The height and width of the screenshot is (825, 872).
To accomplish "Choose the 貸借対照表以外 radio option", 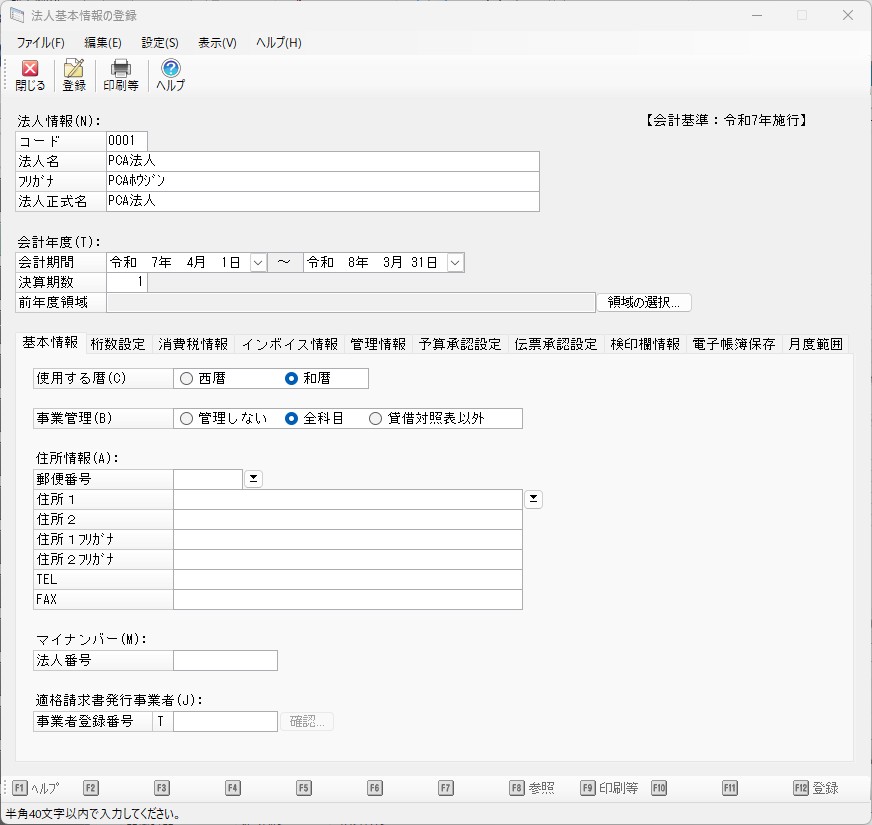I will tap(376, 419).
